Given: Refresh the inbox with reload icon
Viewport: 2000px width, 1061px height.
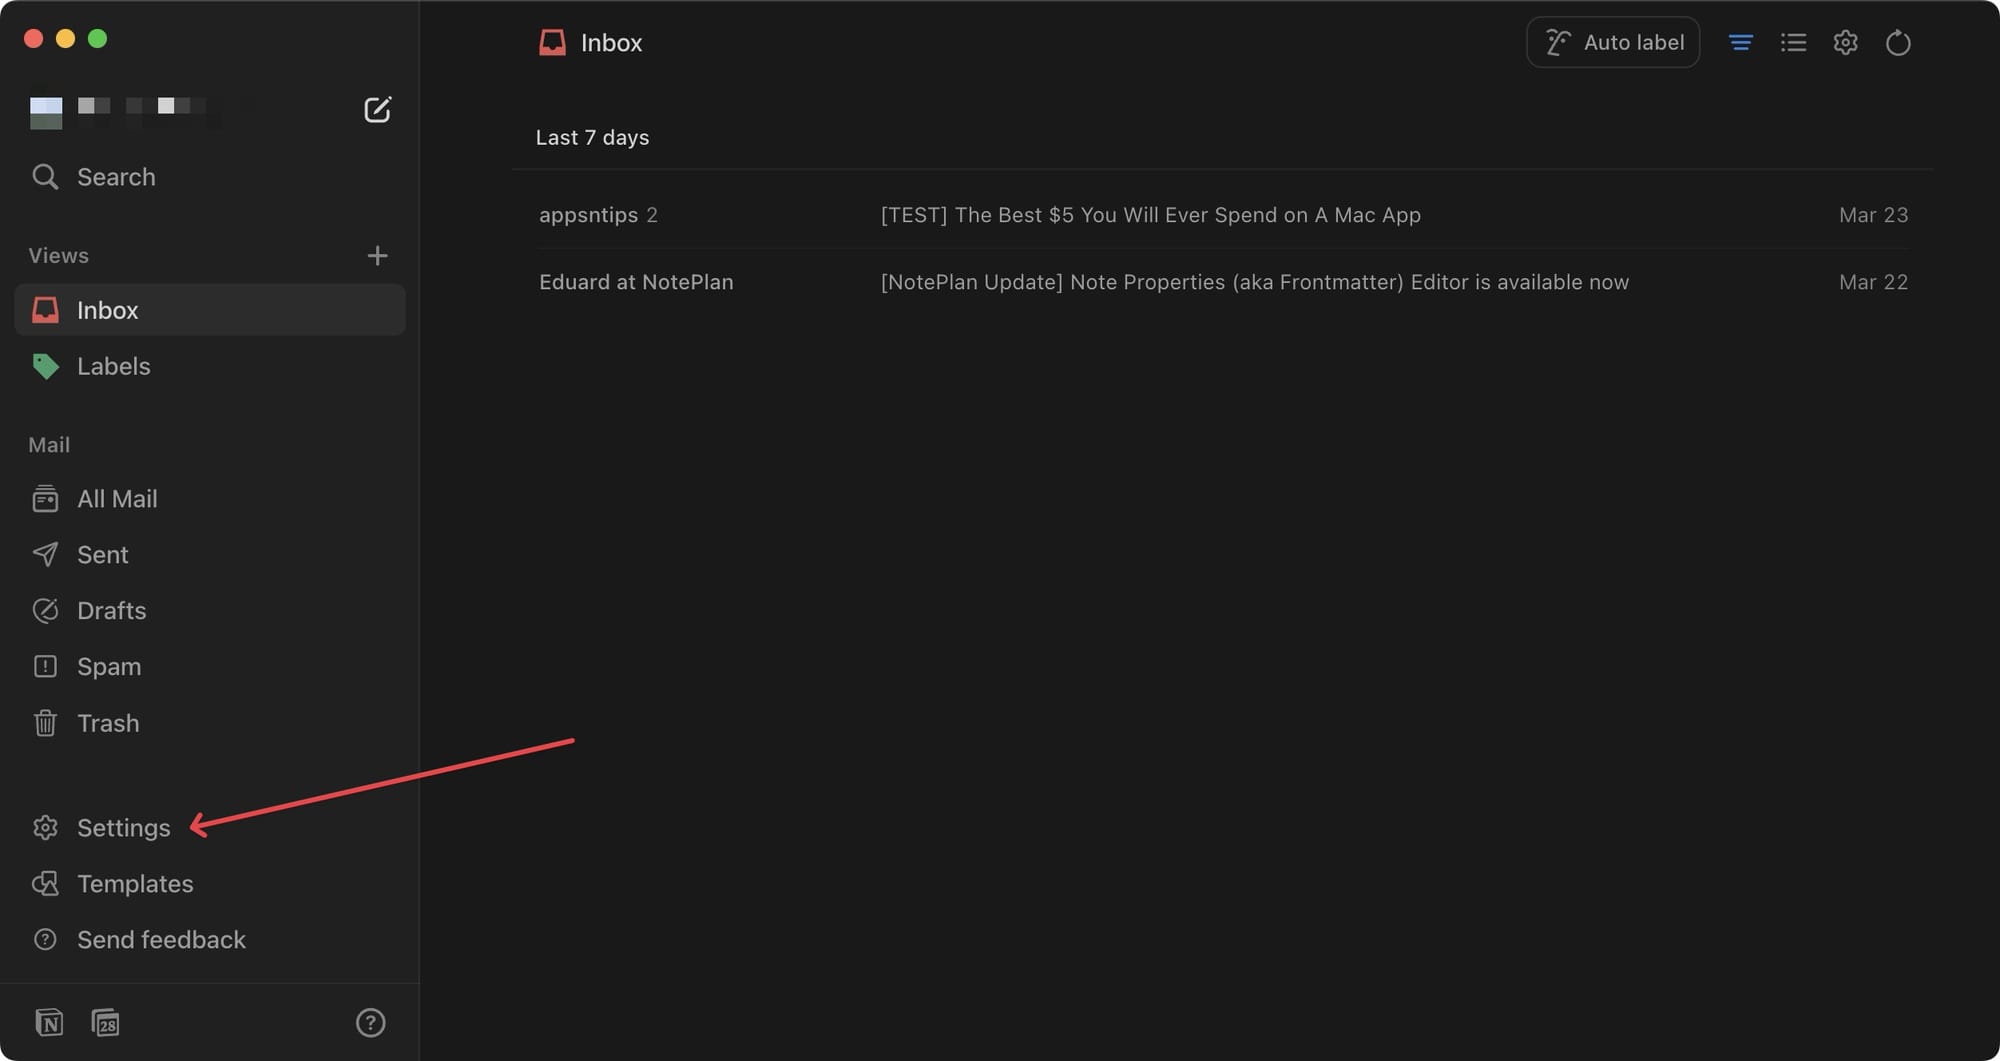Looking at the screenshot, I should click(1898, 43).
